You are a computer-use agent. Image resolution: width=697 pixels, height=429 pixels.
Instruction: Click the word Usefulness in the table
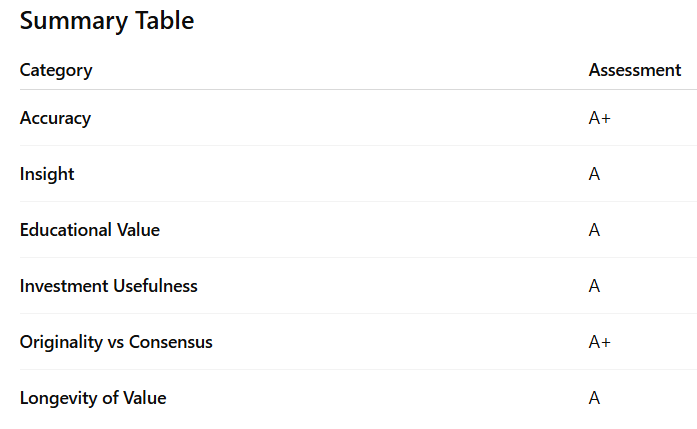[x=155, y=286]
